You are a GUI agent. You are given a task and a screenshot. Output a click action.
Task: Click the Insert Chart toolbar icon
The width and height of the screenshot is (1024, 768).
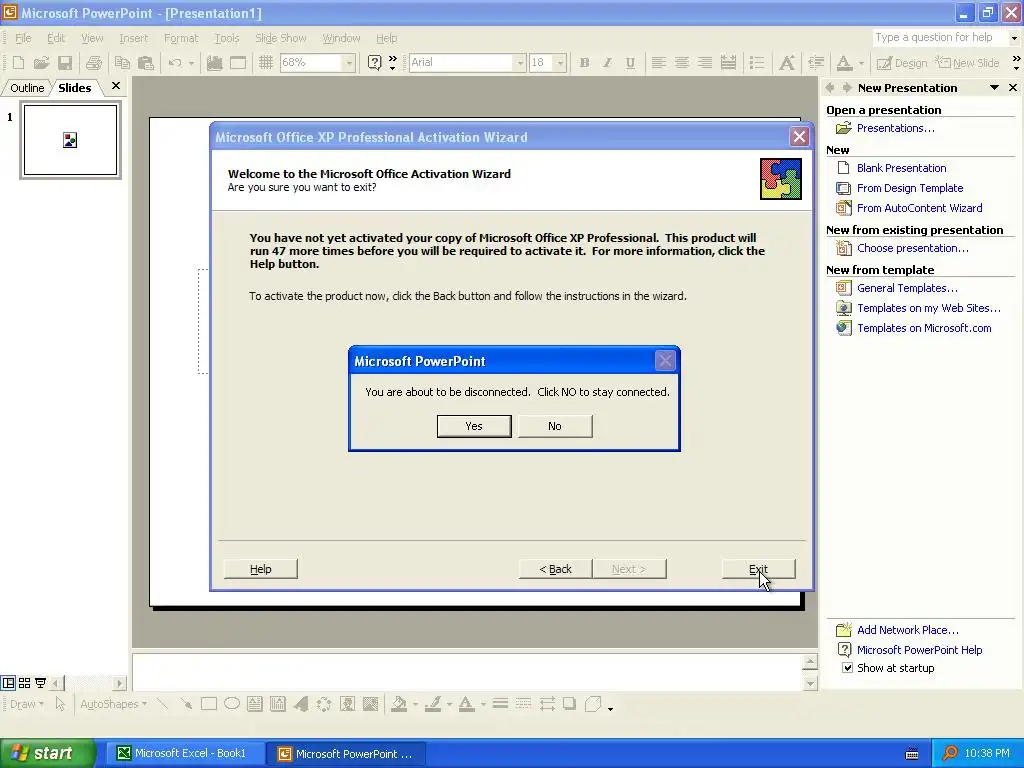(214, 63)
